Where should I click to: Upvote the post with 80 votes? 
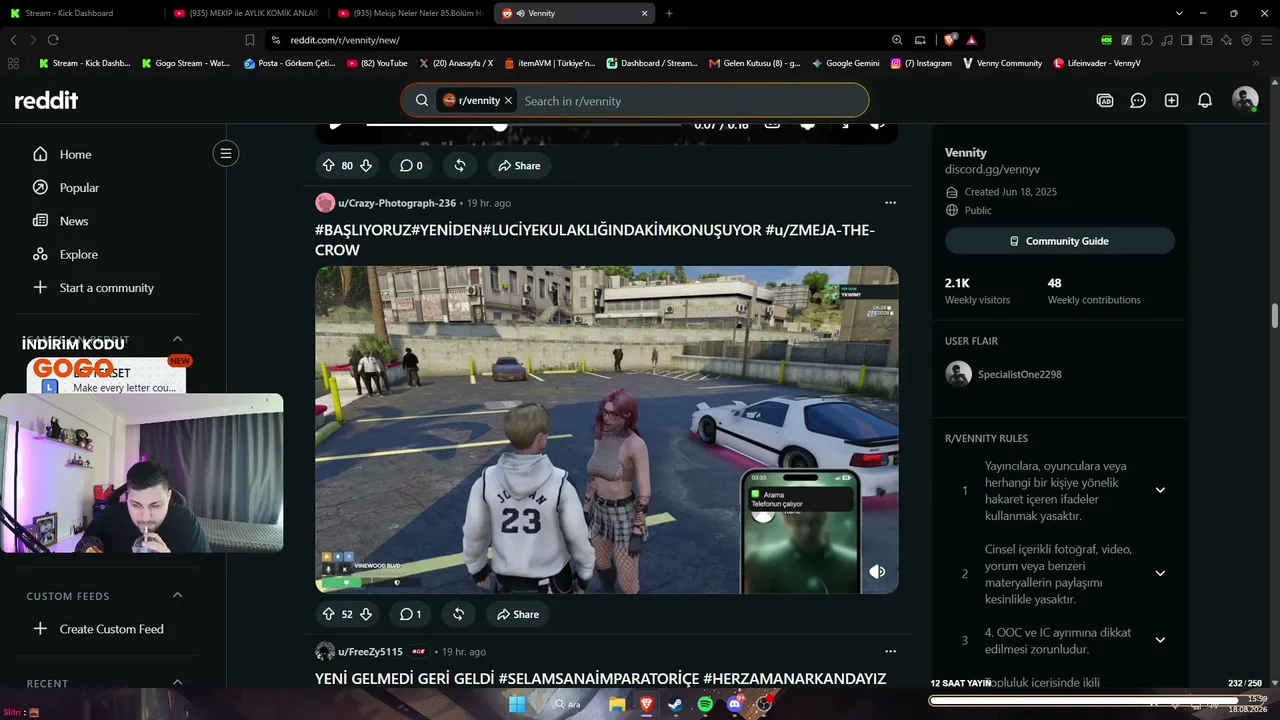click(x=328, y=165)
